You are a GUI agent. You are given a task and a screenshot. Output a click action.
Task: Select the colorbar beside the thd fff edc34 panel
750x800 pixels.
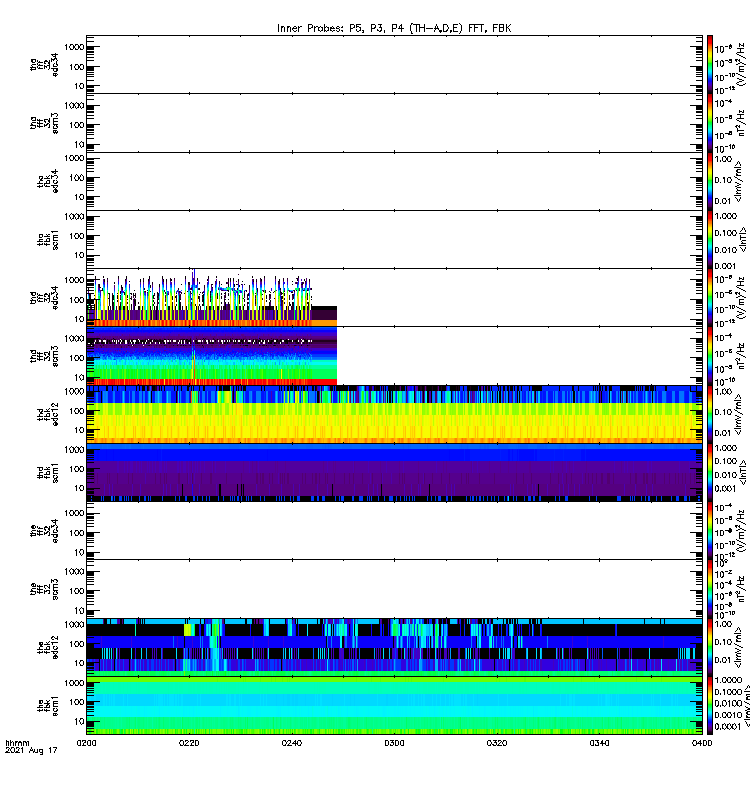coord(710,297)
